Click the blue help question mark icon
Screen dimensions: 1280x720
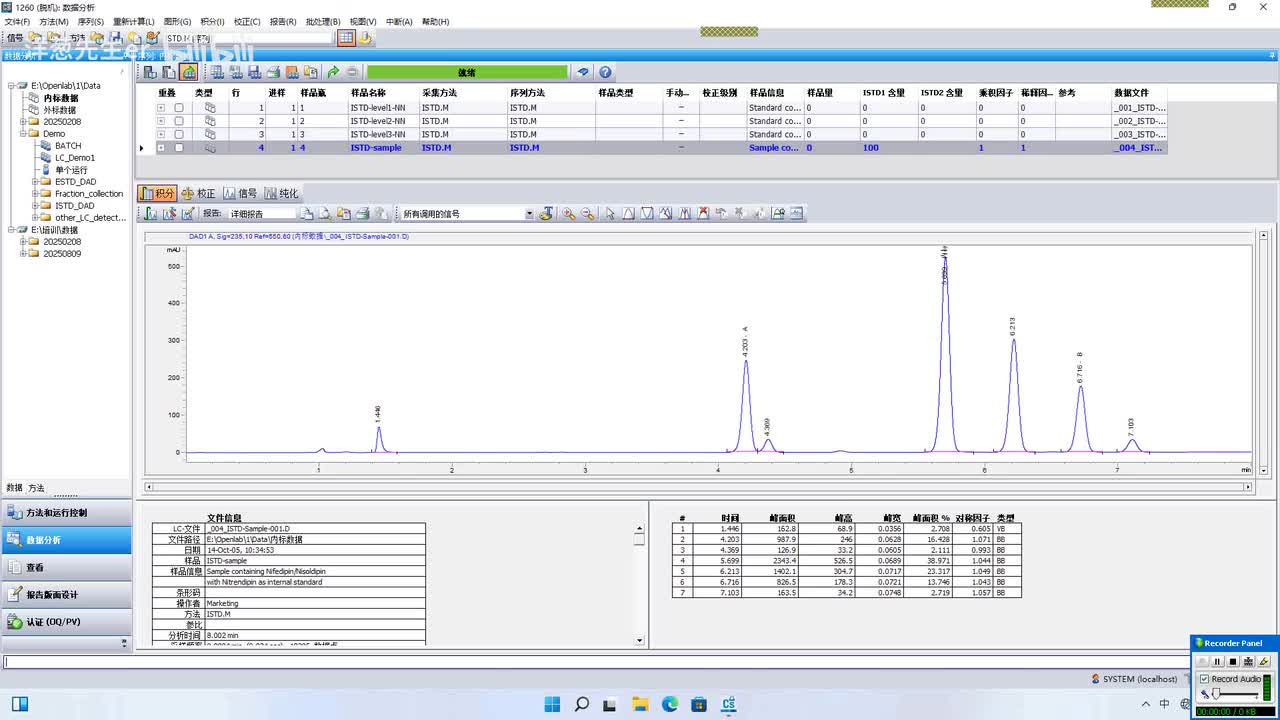(x=605, y=72)
